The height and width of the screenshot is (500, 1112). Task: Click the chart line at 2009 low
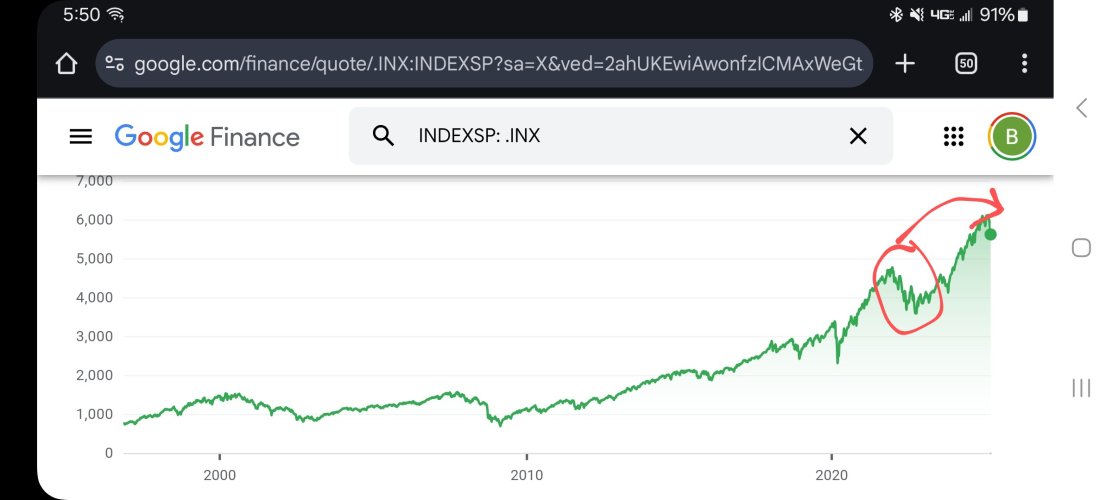(x=500, y=424)
